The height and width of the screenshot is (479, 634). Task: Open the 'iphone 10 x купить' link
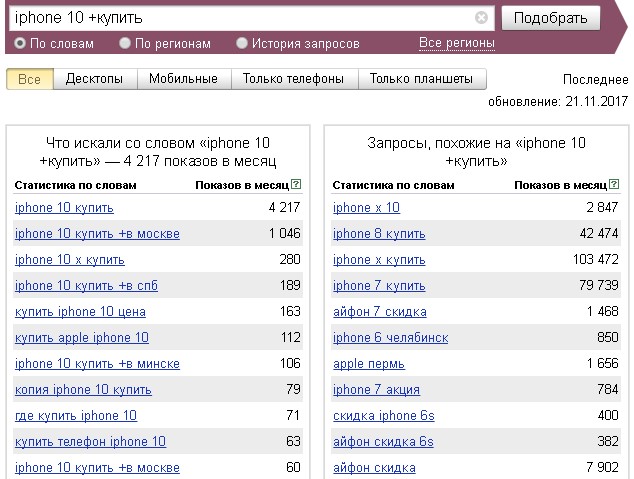tap(70, 260)
